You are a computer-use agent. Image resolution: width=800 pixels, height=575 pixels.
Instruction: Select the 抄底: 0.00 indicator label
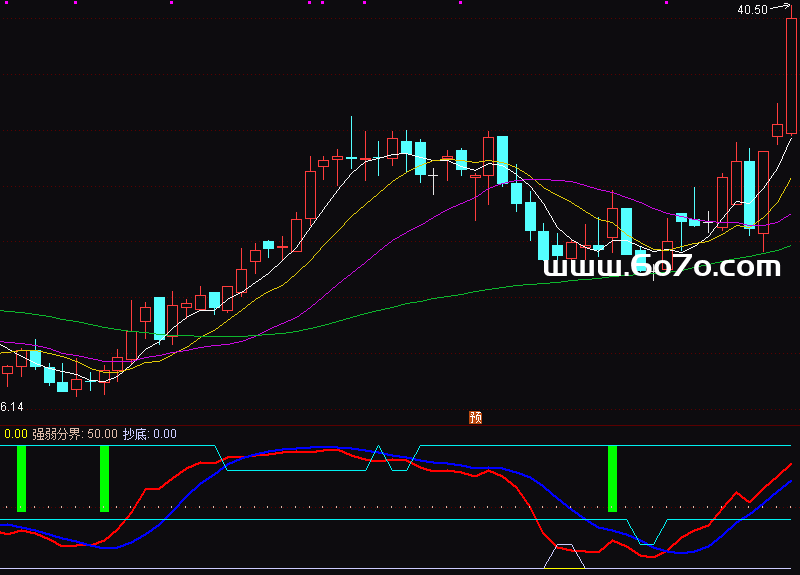pyautogui.click(x=149, y=434)
